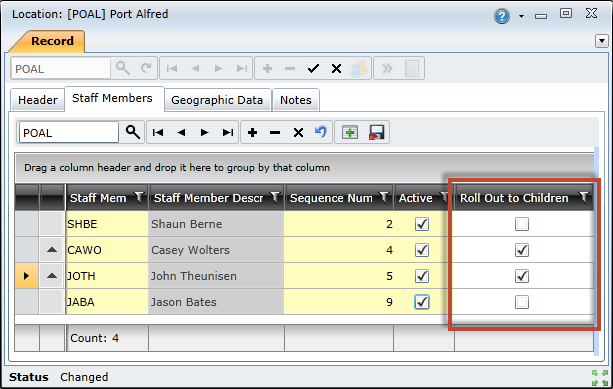
Task: Switch to the Geographic Data tab
Action: pyautogui.click(x=217, y=100)
